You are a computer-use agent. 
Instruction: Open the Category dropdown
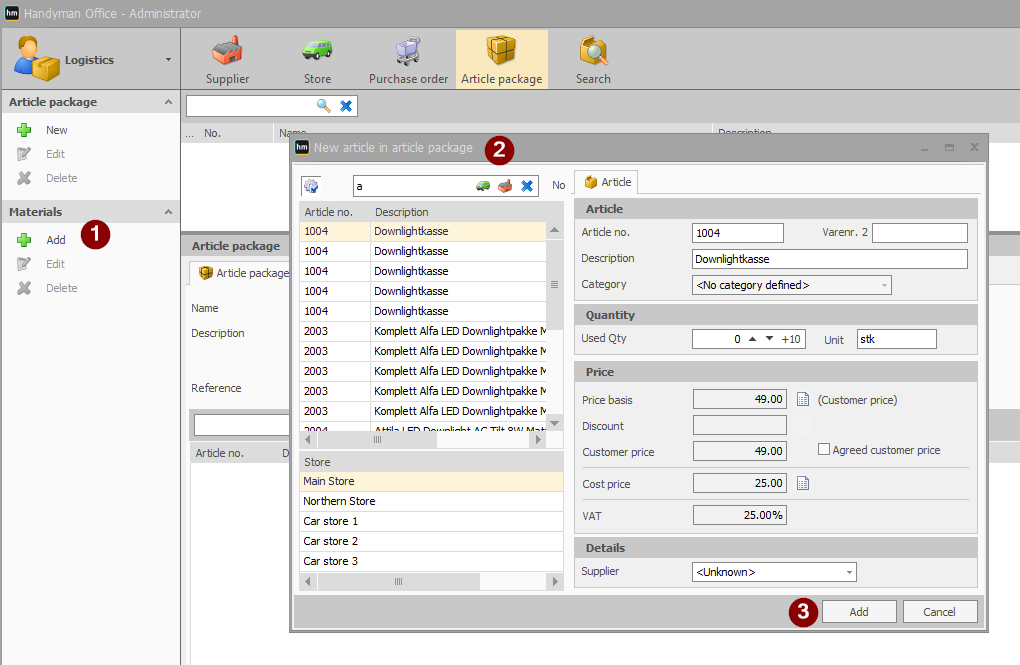tap(884, 285)
